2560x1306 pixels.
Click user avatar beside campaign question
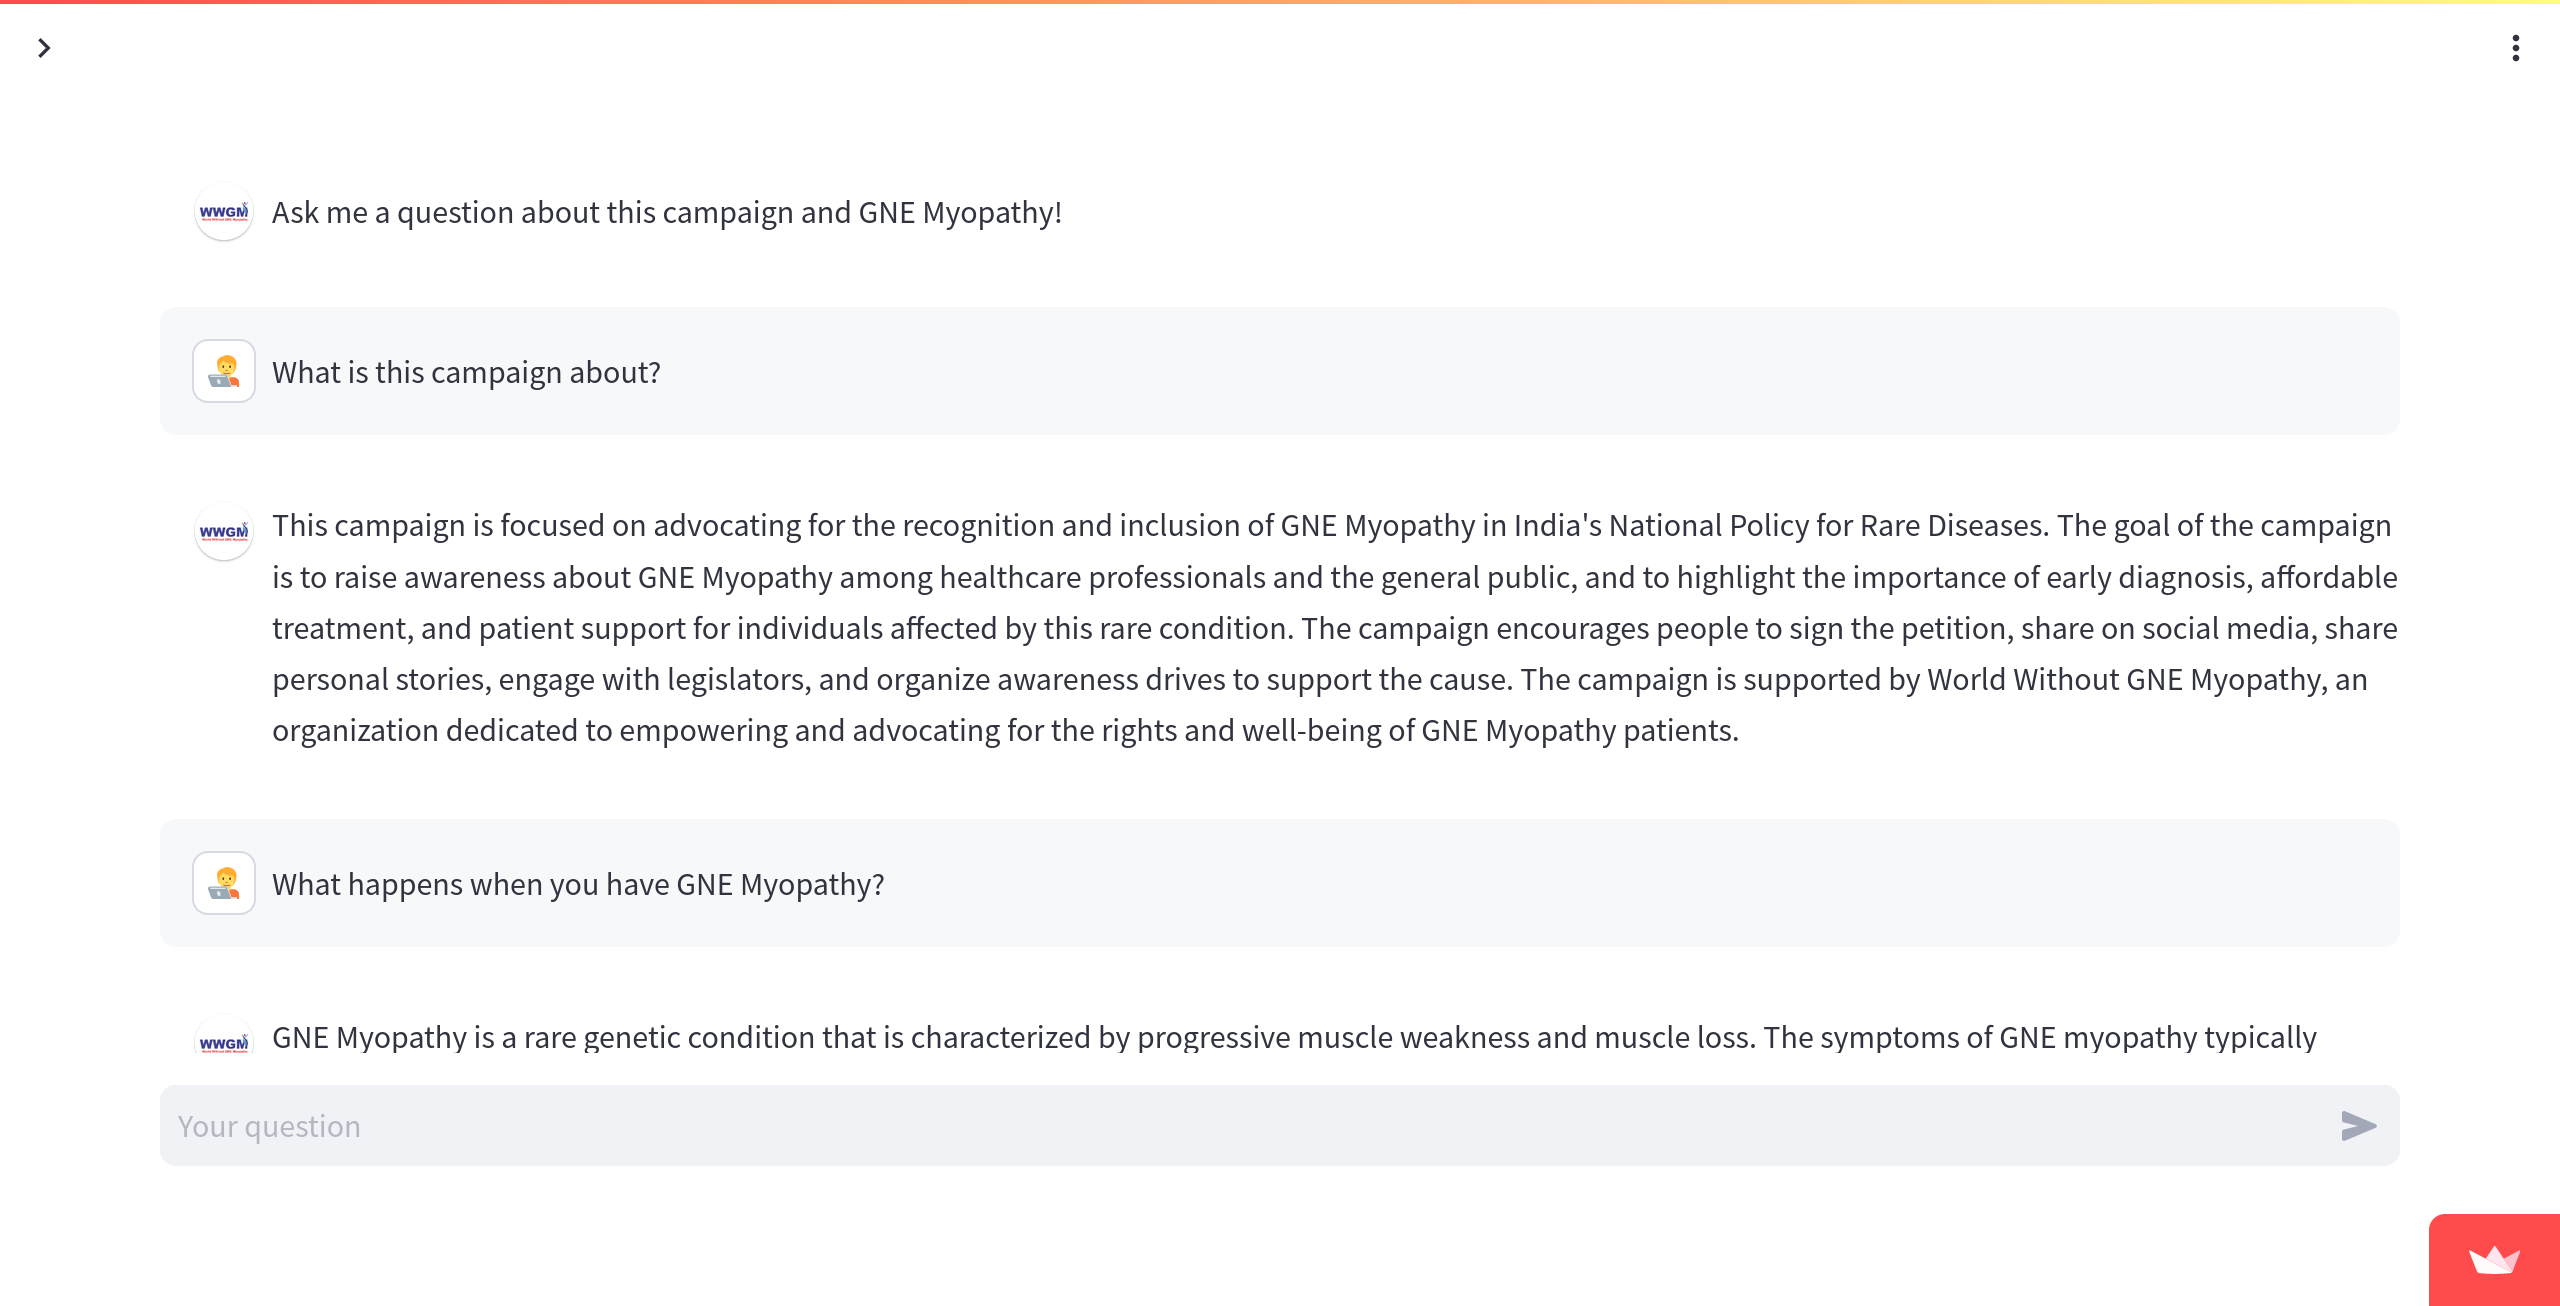[224, 371]
